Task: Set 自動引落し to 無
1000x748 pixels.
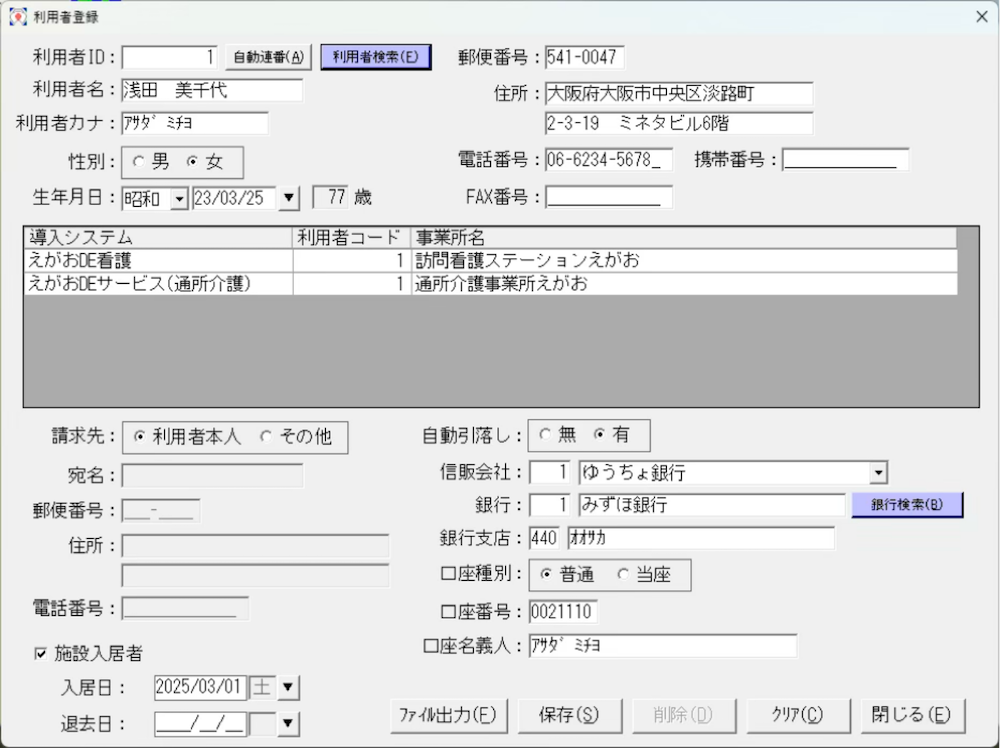Action: pos(545,435)
